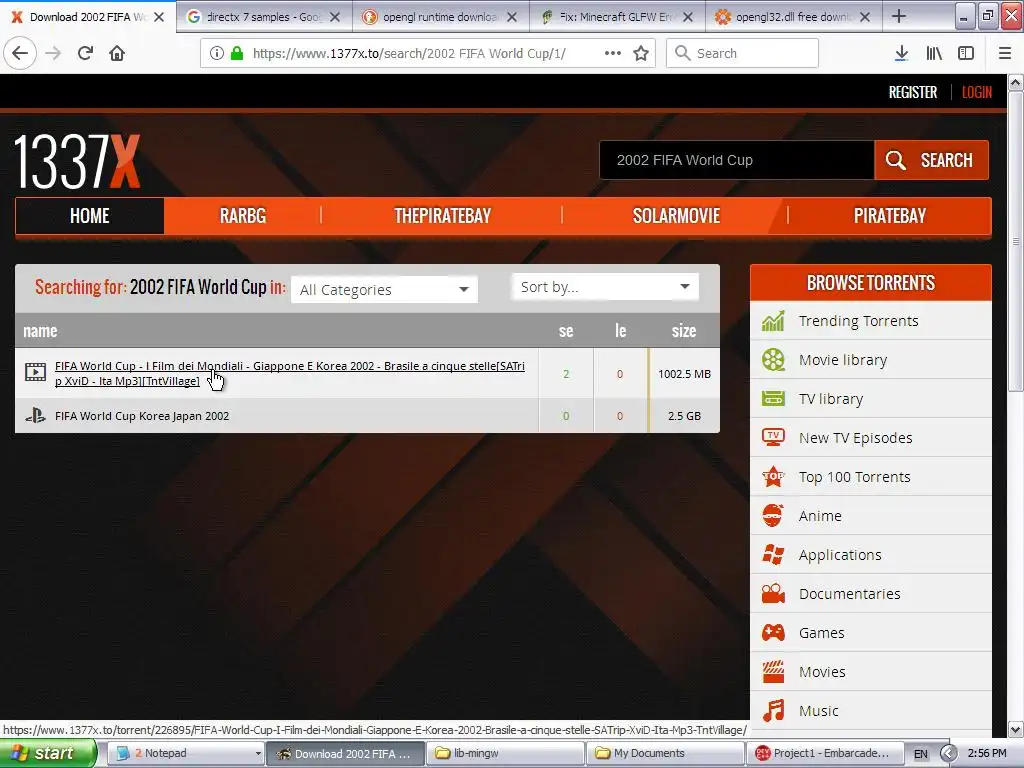Switch to My Documents taskbar window
Screen dimensions: 1024x768
point(667,753)
